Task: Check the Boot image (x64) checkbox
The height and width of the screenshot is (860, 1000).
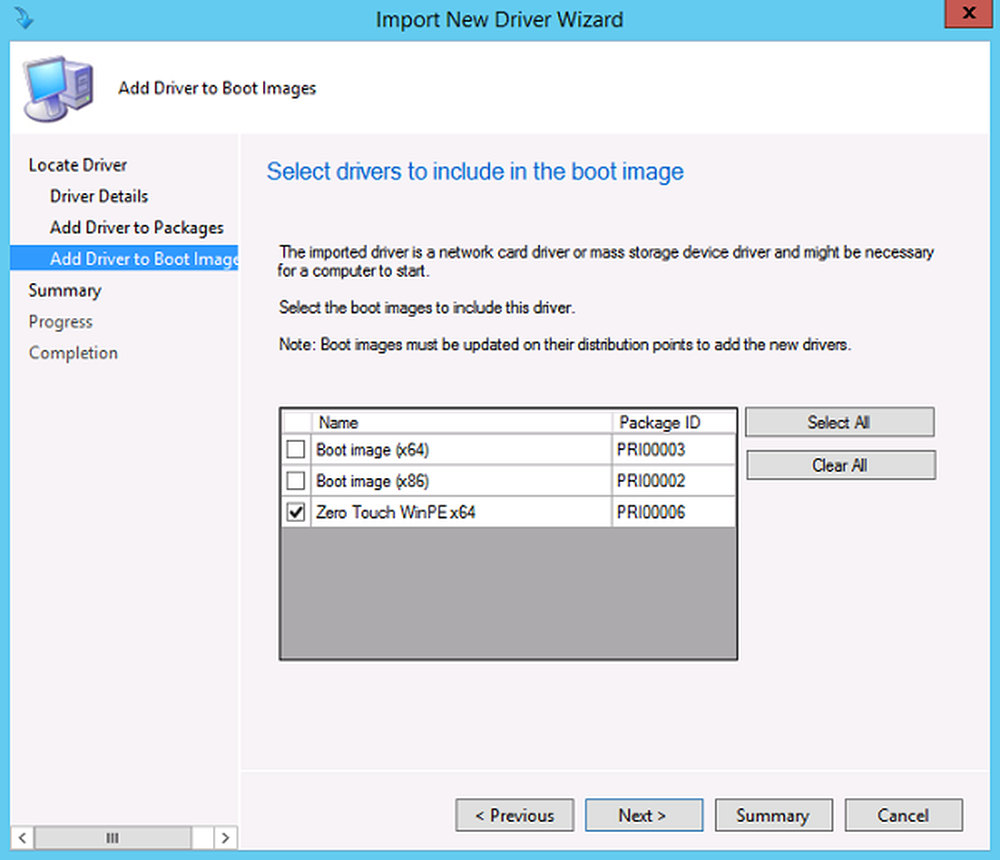Action: pyautogui.click(x=296, y=450)
